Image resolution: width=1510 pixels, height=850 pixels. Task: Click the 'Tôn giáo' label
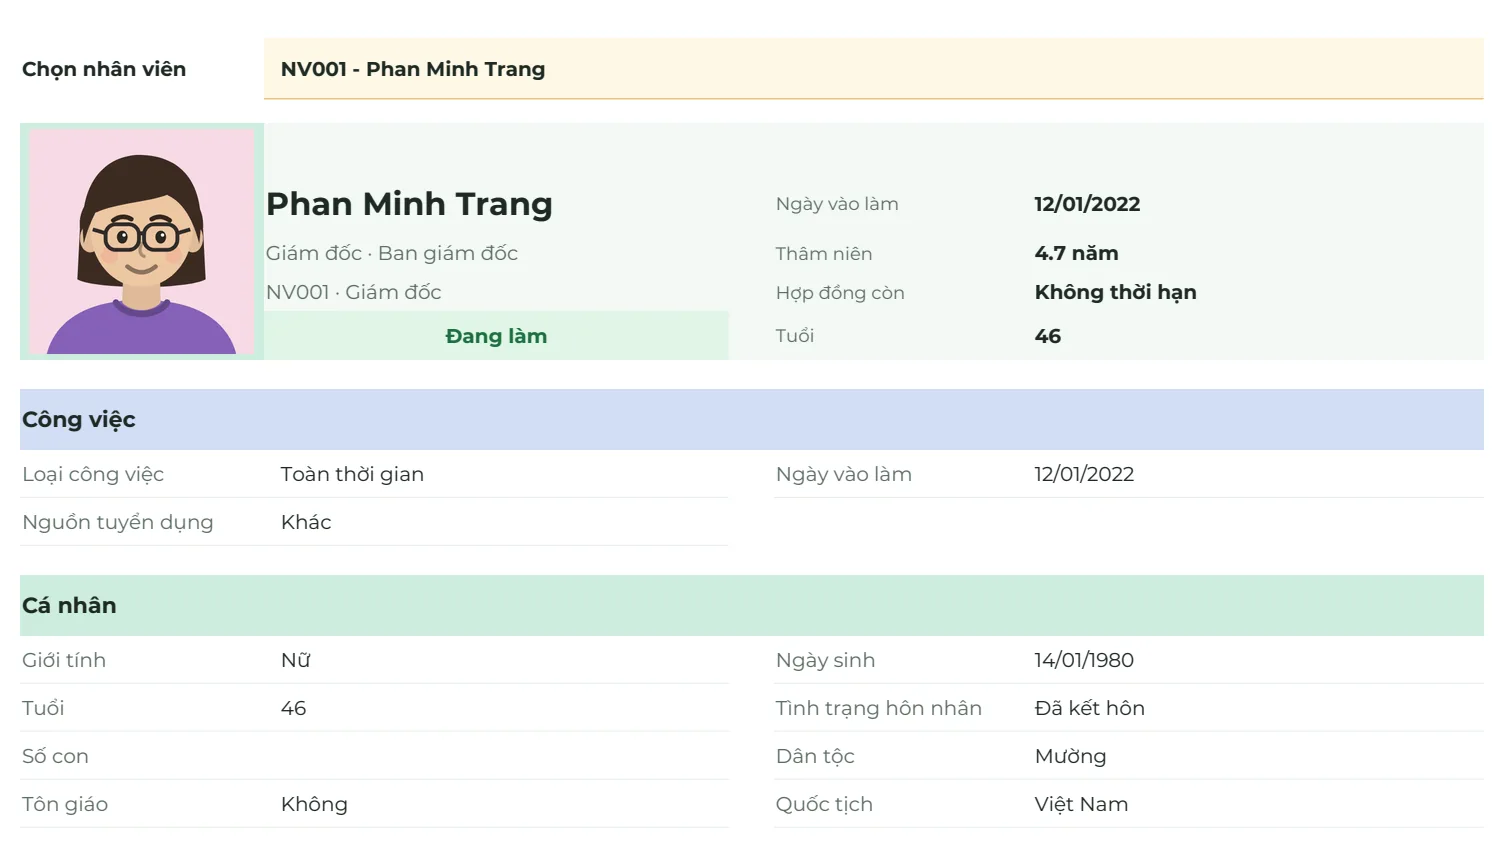[x=65, y=804]
